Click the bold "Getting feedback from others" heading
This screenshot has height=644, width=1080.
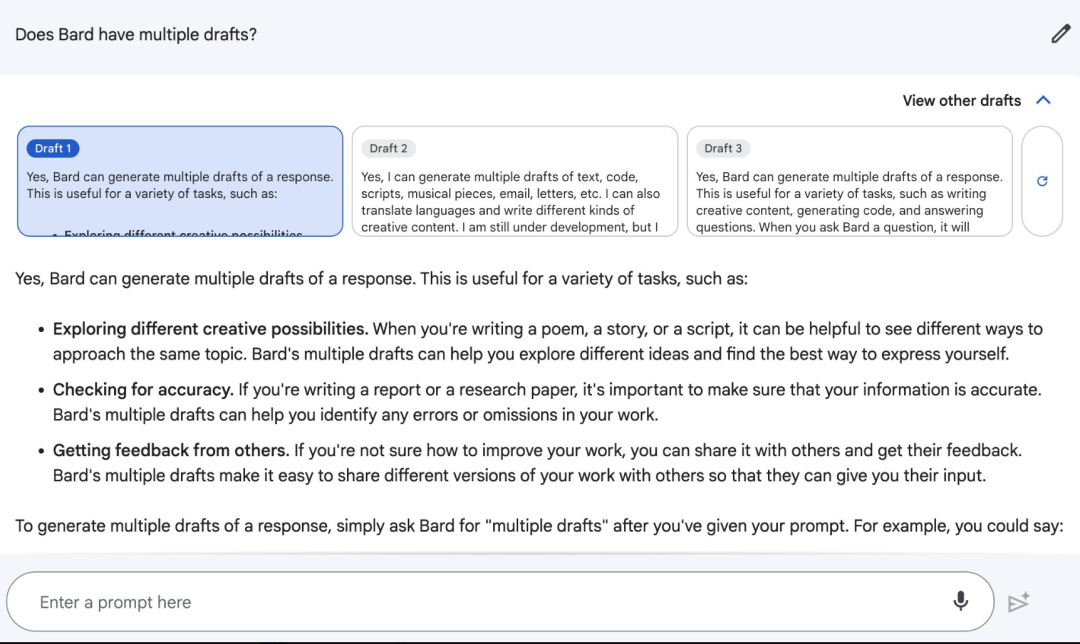(171, 451)
